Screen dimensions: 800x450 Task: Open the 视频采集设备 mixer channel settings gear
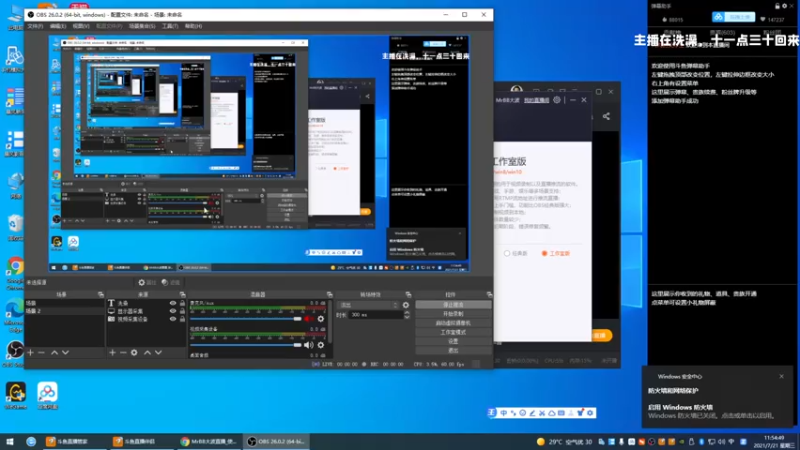pos(321,345)
